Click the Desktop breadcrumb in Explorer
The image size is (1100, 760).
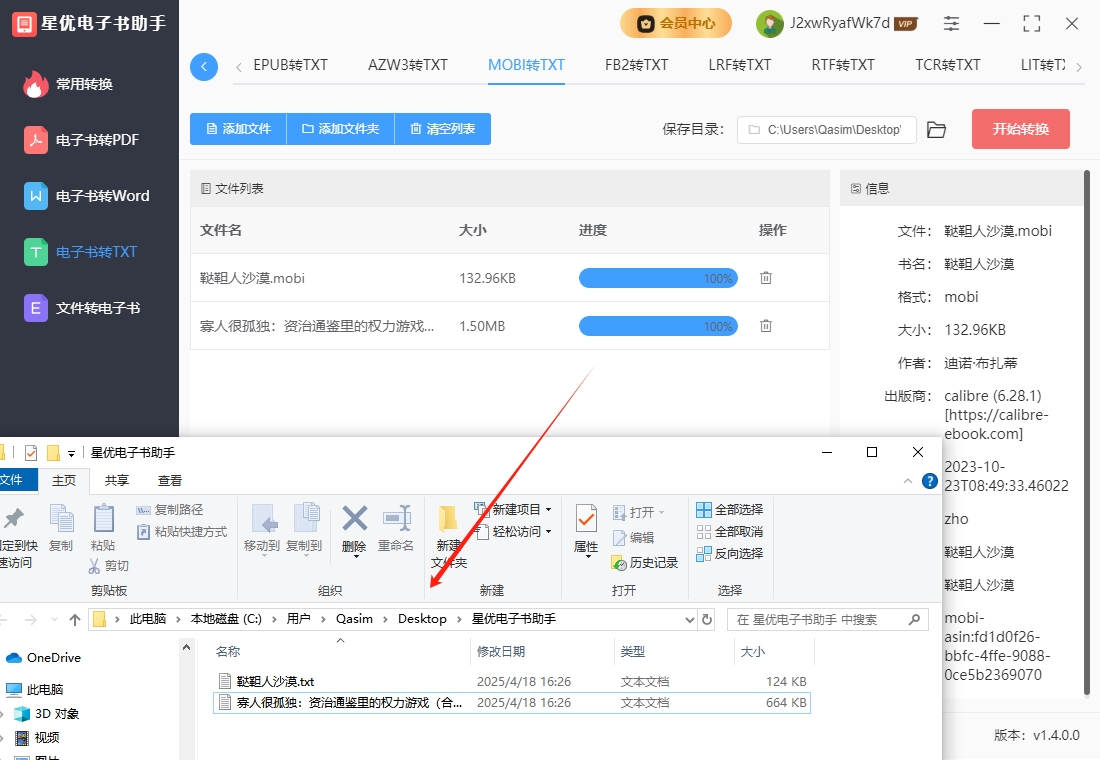click(x=422, y=619)
